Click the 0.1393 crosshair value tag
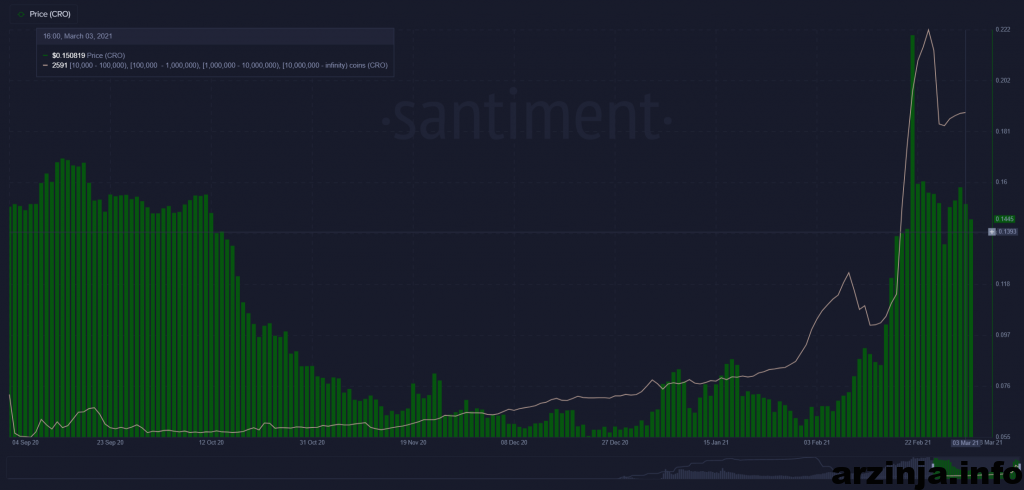Image resolution: width=1024 pixels, height=490 pixels. pos(1003,232)
